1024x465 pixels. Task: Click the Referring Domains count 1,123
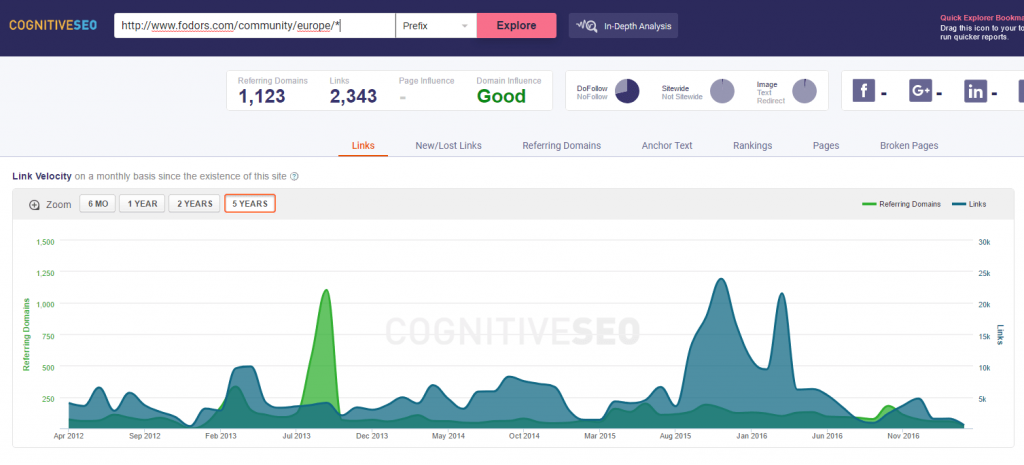point(262,97)
